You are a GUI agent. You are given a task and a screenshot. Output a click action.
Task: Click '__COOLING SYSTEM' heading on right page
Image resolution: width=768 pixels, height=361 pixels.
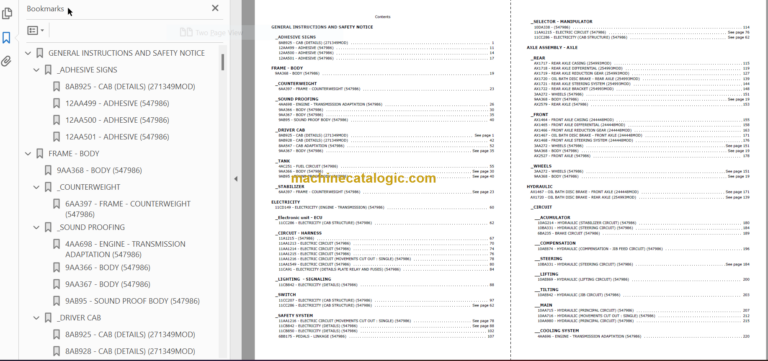556,331
